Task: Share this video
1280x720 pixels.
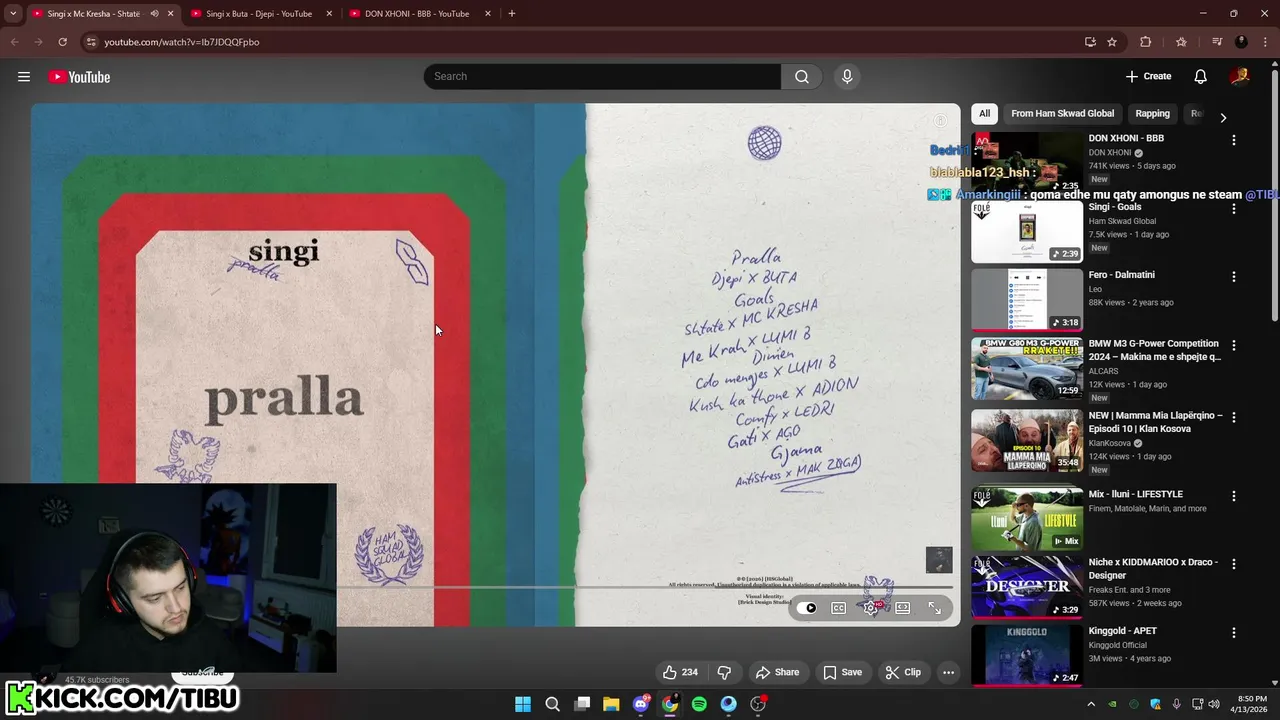Action: (777, 672)
